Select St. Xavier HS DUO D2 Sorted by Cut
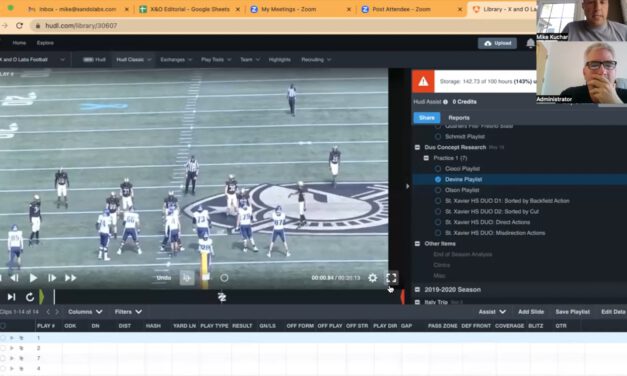The height and width of the screenshot is (376, 627). (x=438, y=212)
